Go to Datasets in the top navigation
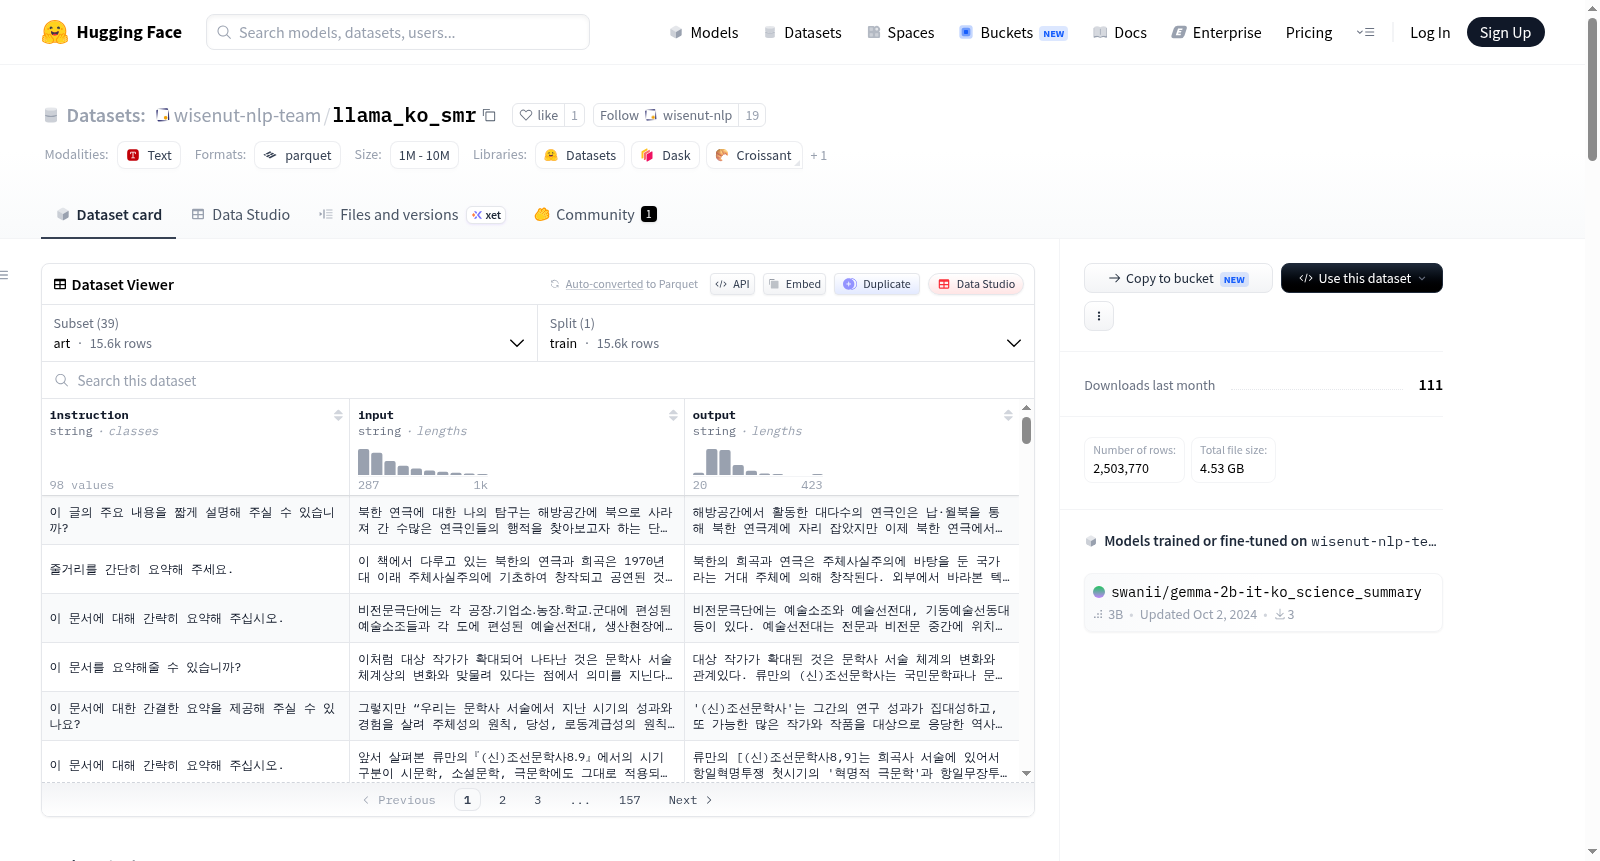Image resolution: width=1600 pixels, height=861 pixels. tap(802, 32)
